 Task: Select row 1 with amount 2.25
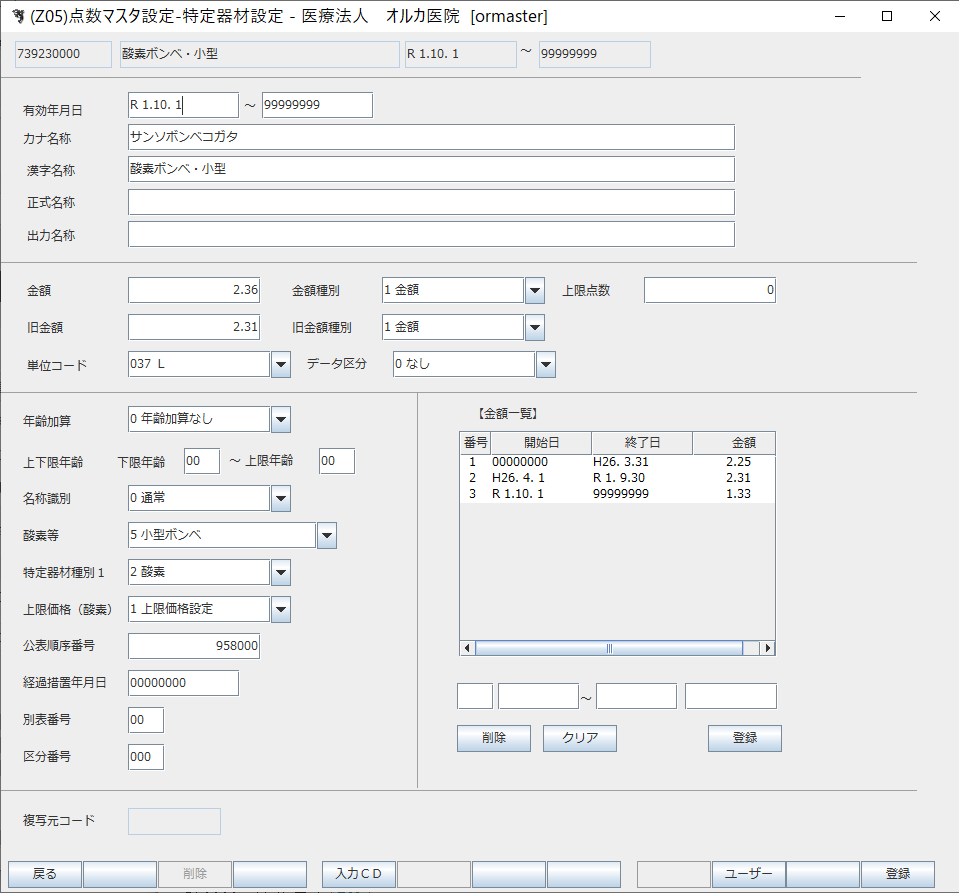point(617,462)
